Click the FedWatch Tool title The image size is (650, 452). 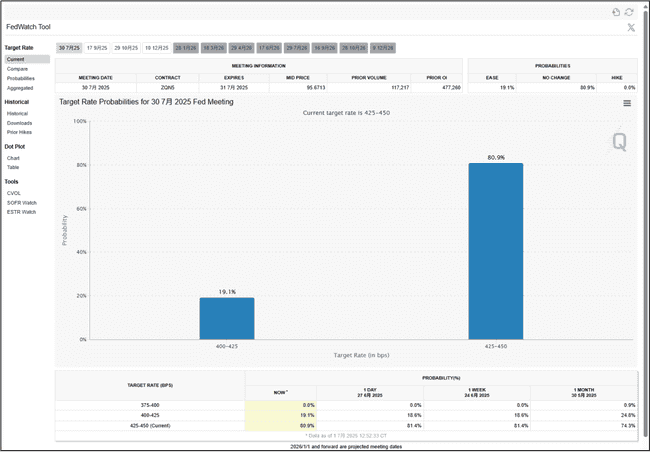click(29, 27)
